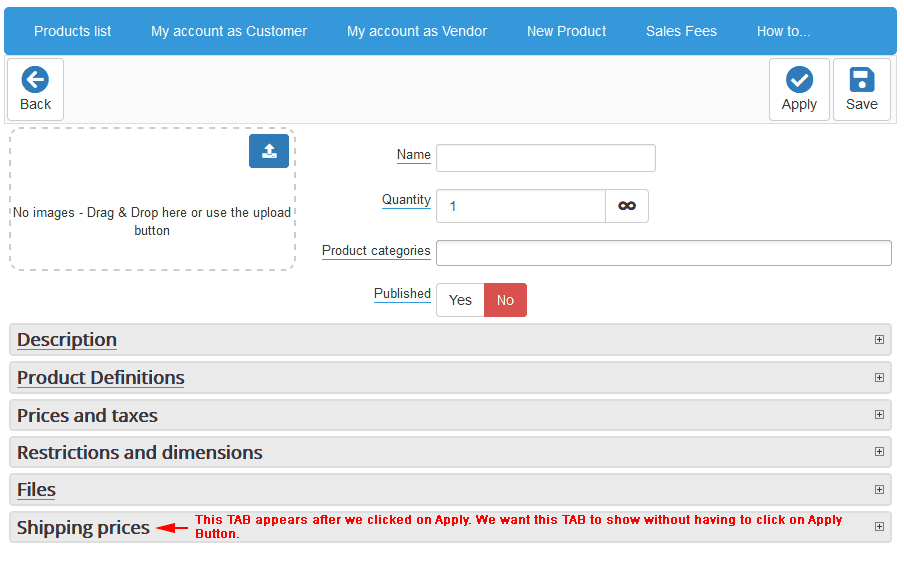
Task: Open My account as Vendor
Action: pyautogui.click(x=417, y=31)
